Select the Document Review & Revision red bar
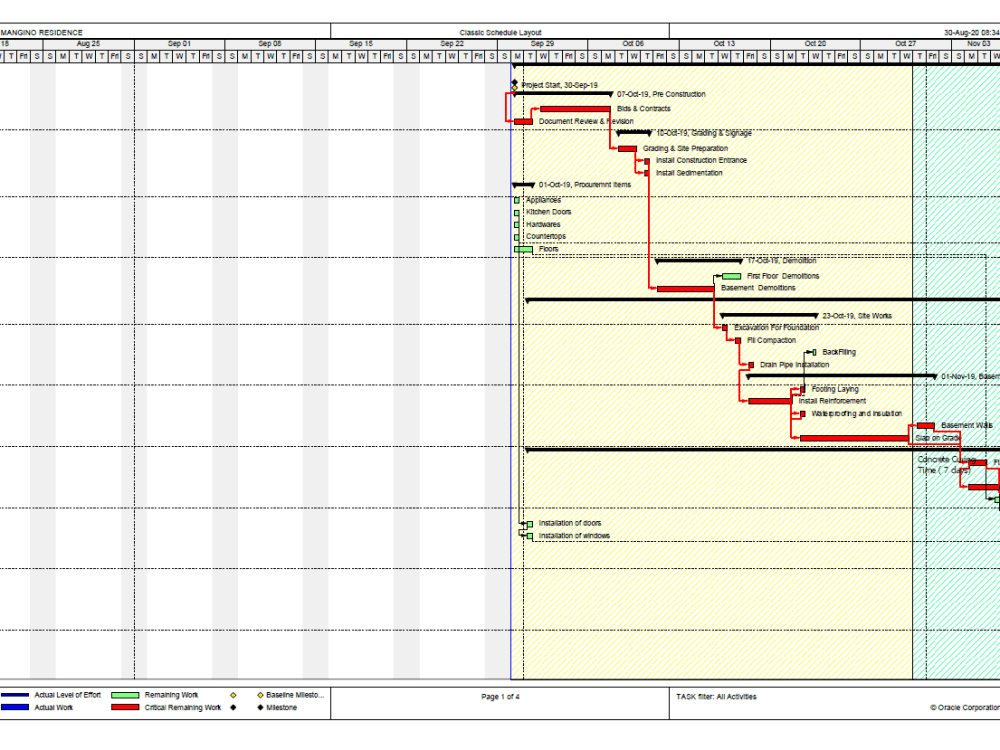Screen dimensions: 1000x750 coord(524,121)
